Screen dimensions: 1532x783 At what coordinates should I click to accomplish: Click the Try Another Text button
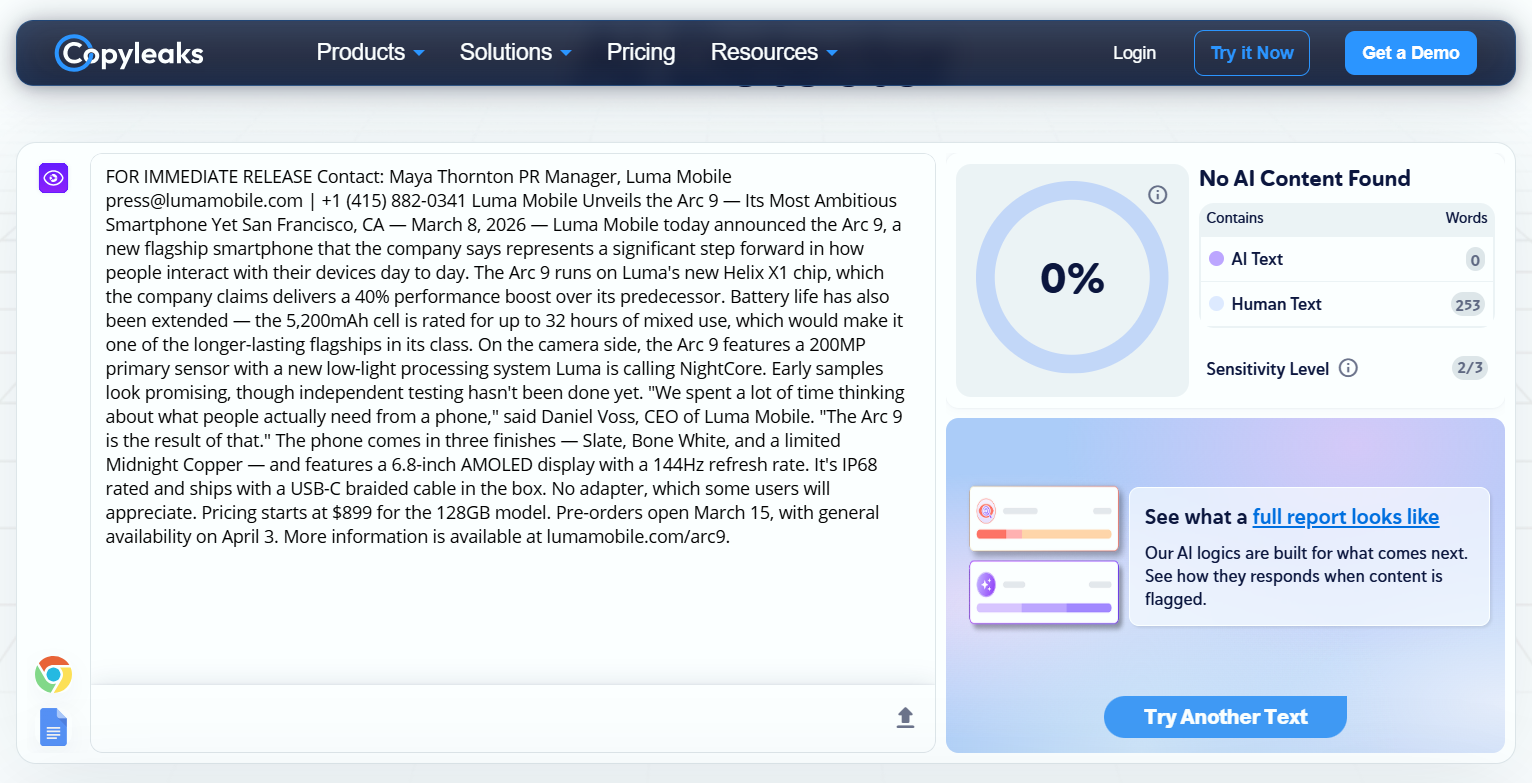tap(1225, 717)
